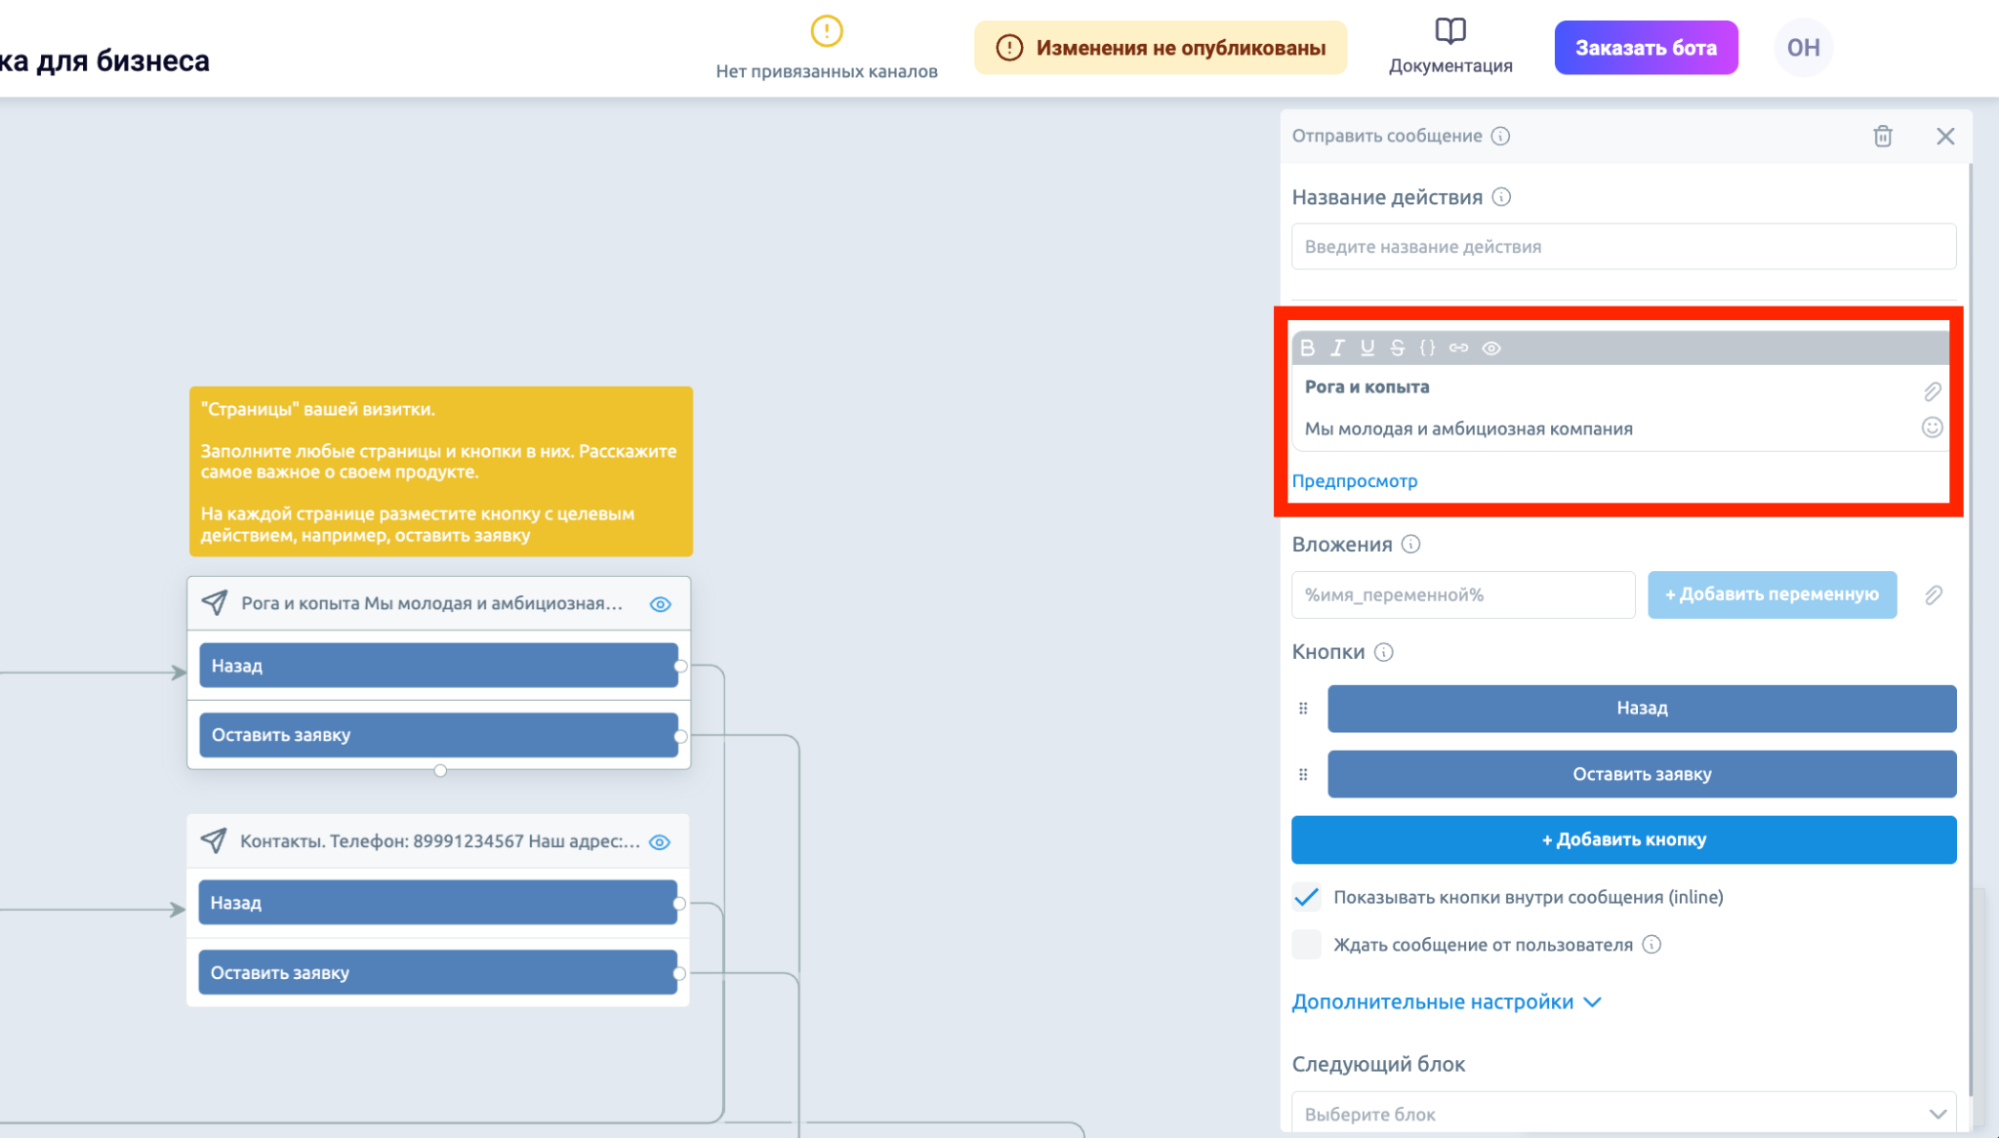This screenshot has height=1139, width=1999.
Task: Insert a link via the chain icon
Action: click(1457, 348)
